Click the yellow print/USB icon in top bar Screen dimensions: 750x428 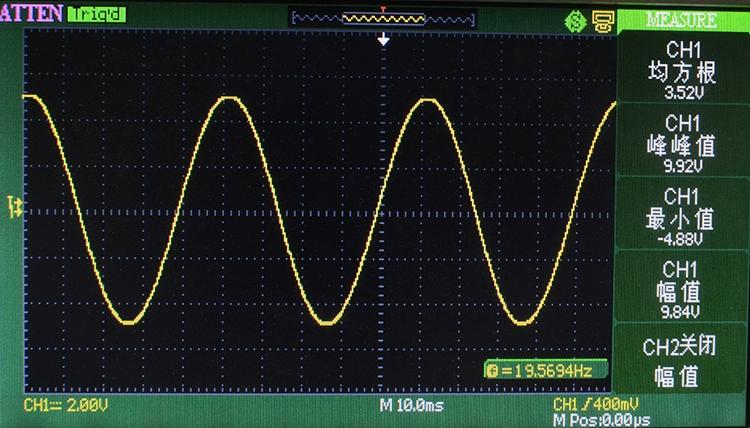(x=600, y=19)
